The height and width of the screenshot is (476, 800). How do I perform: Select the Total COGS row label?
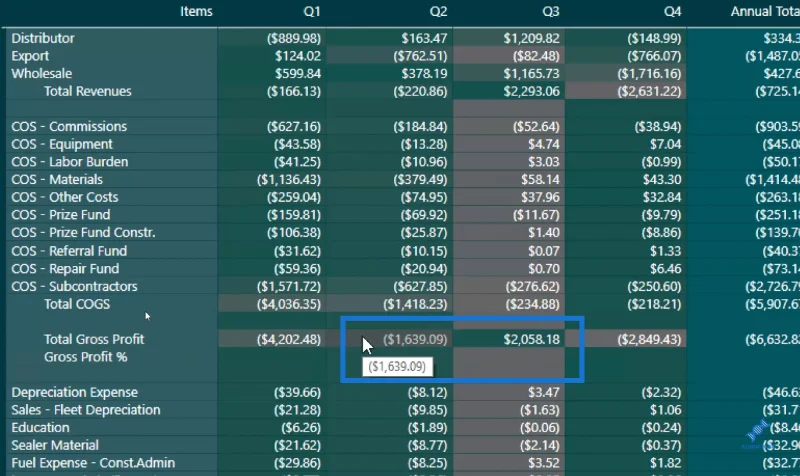coord(77,304)
